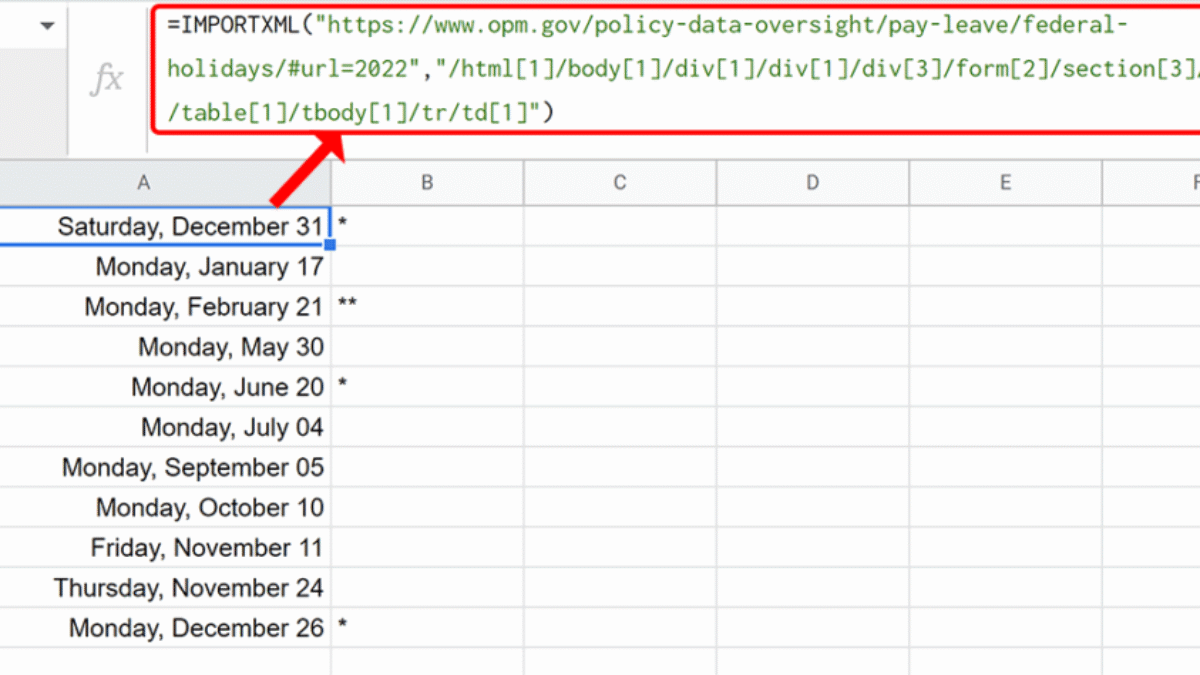1200x675 pixels.
Task: Select the Monday, June 20 cell
Action: (x=227, y=387)
